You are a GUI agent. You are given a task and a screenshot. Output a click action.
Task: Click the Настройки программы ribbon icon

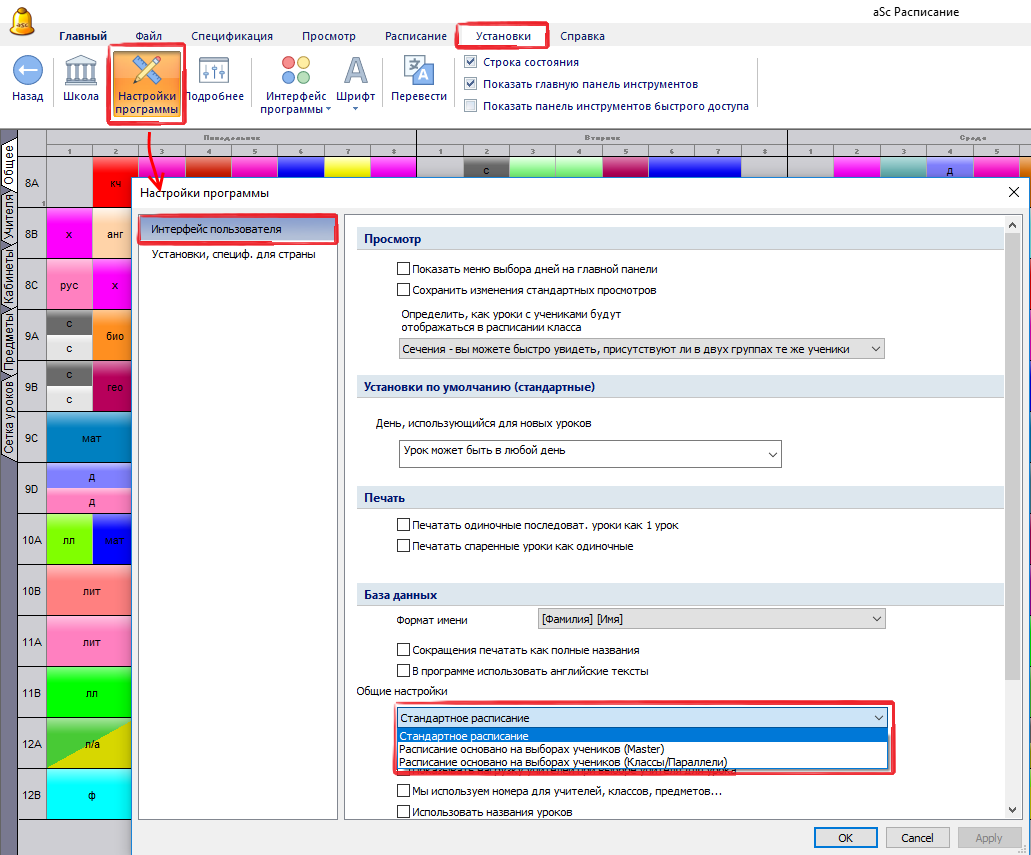147,72
